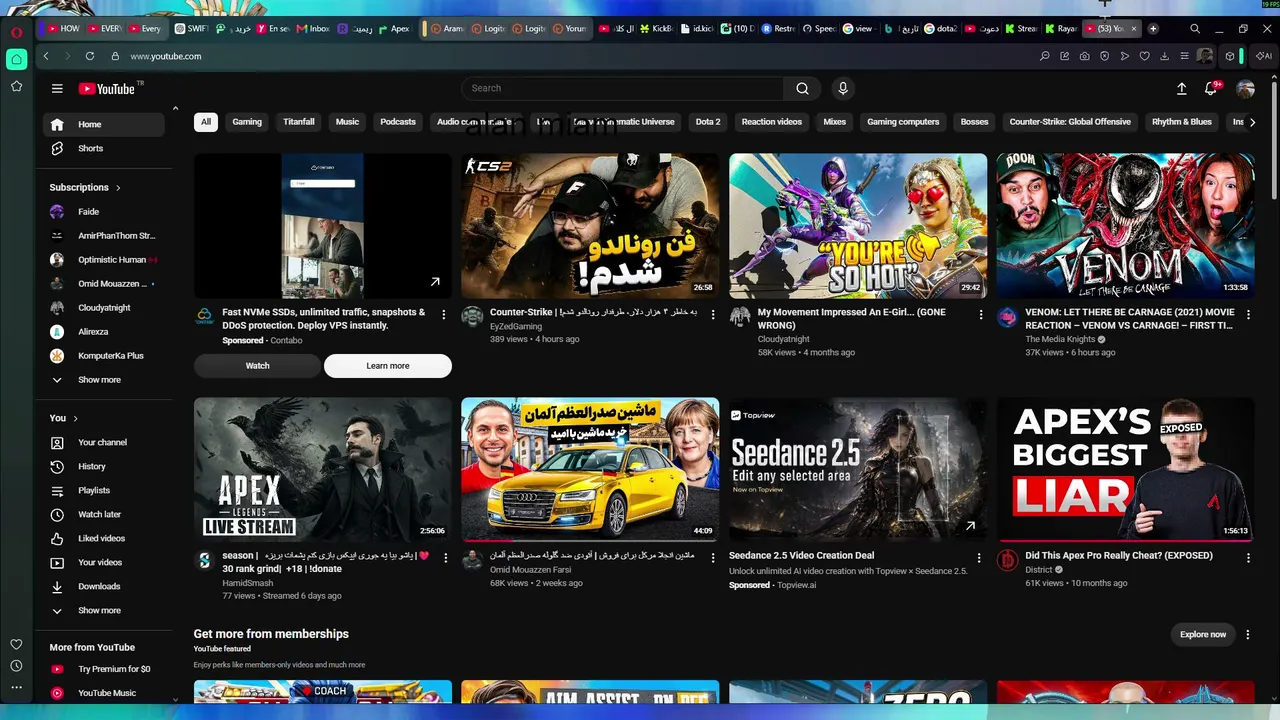
Task: Open options for Counter-Strike video
Action: coord(713,314)
